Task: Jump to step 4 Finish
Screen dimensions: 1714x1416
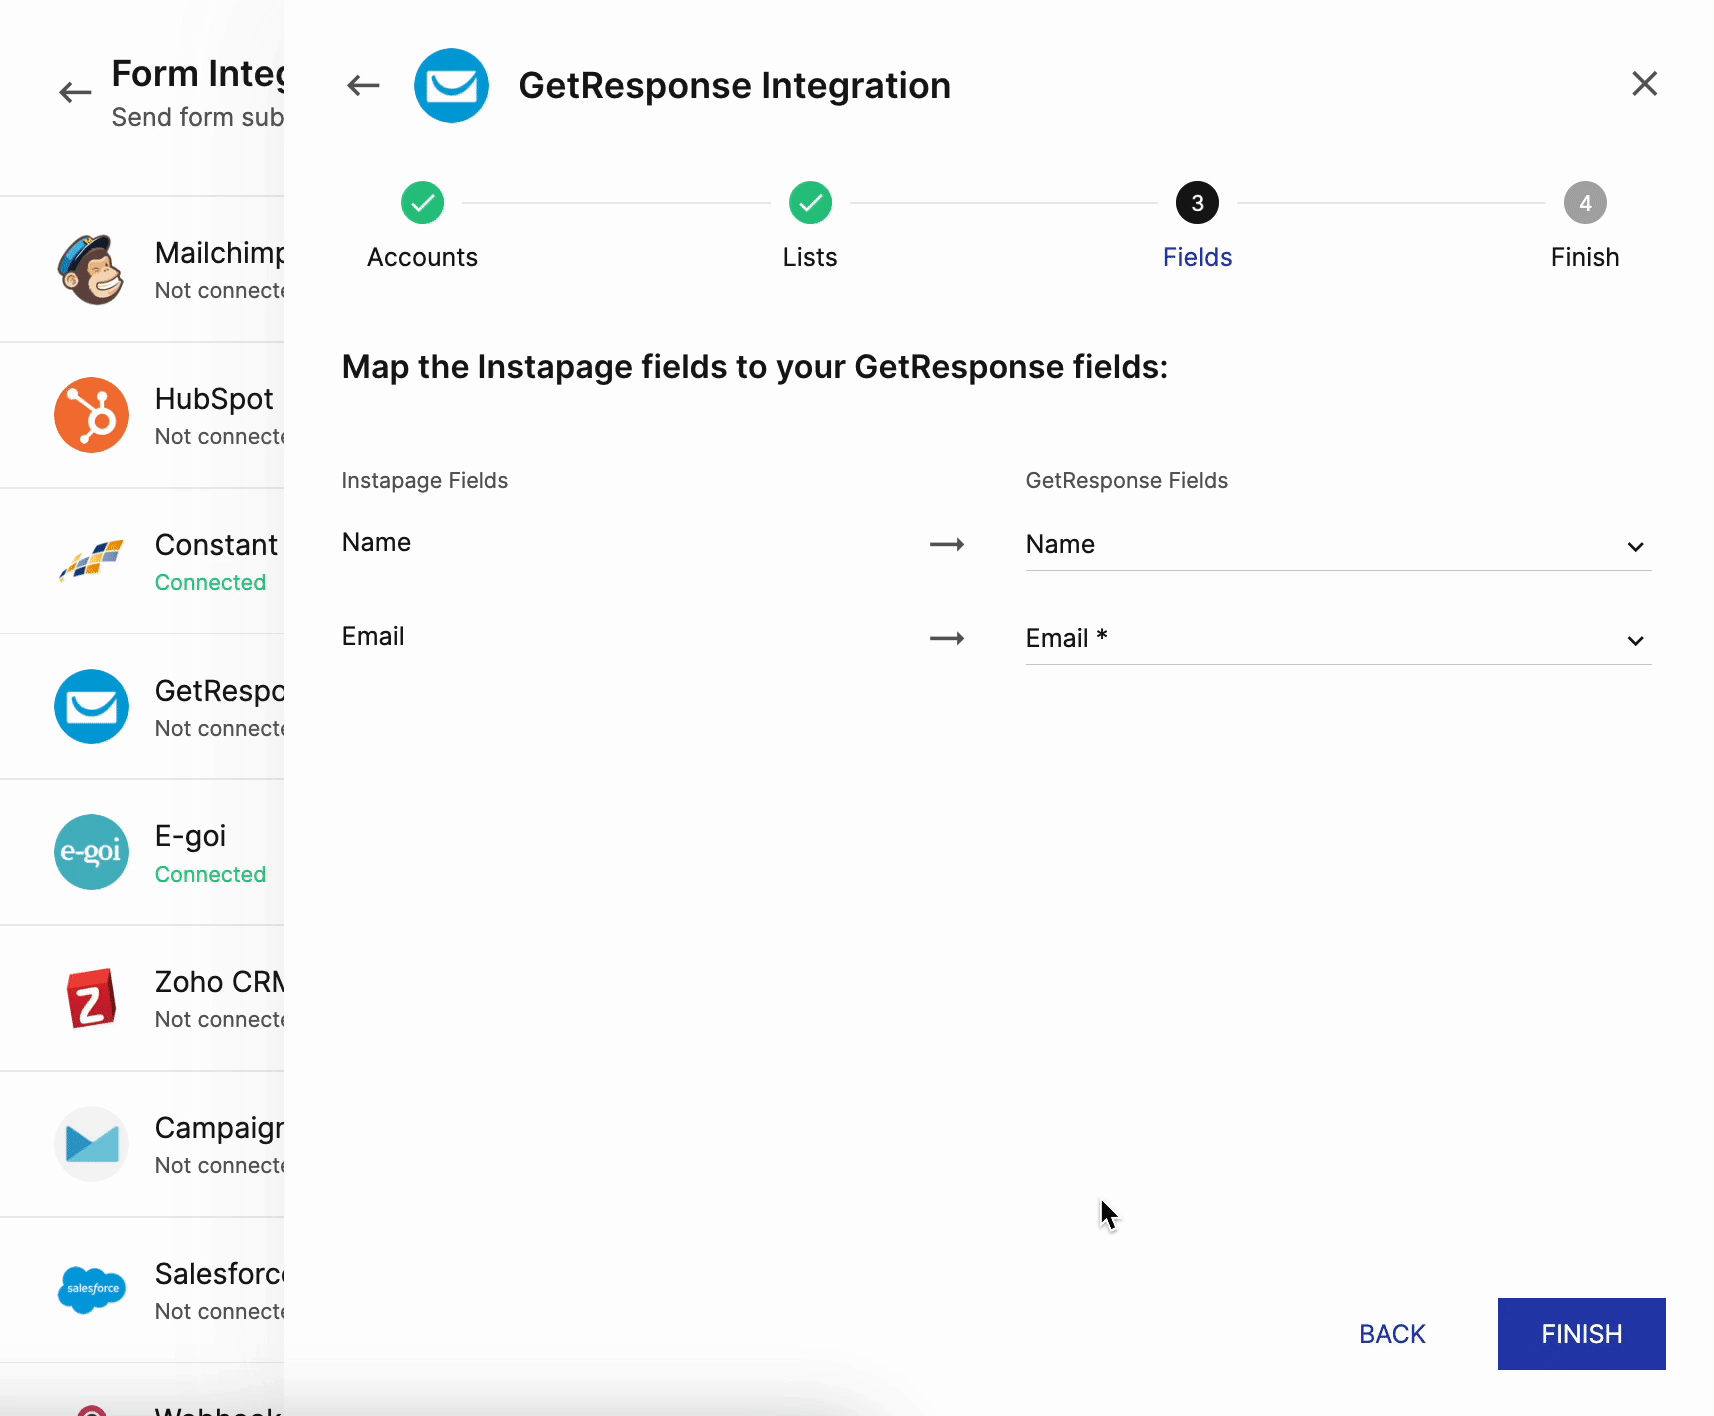Action: click(x=1584, y=204)
